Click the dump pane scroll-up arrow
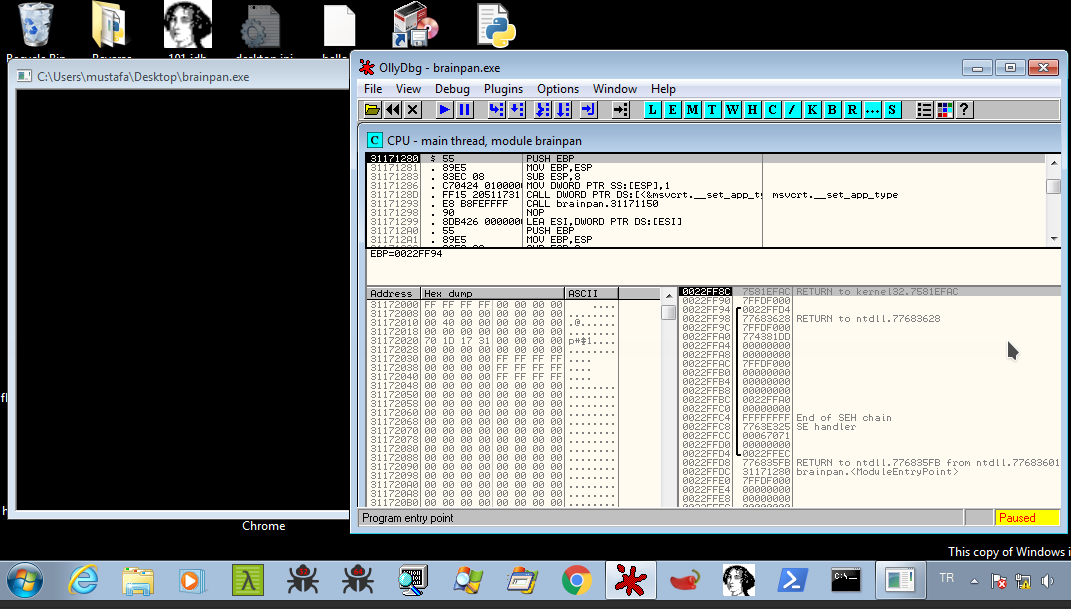 pos(669,296)
